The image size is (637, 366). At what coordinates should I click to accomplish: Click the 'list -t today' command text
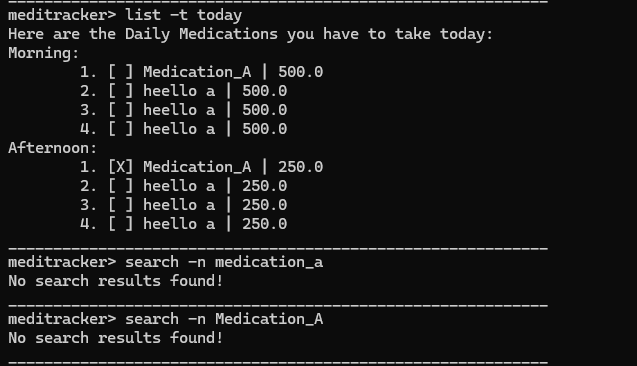[183, 15]
